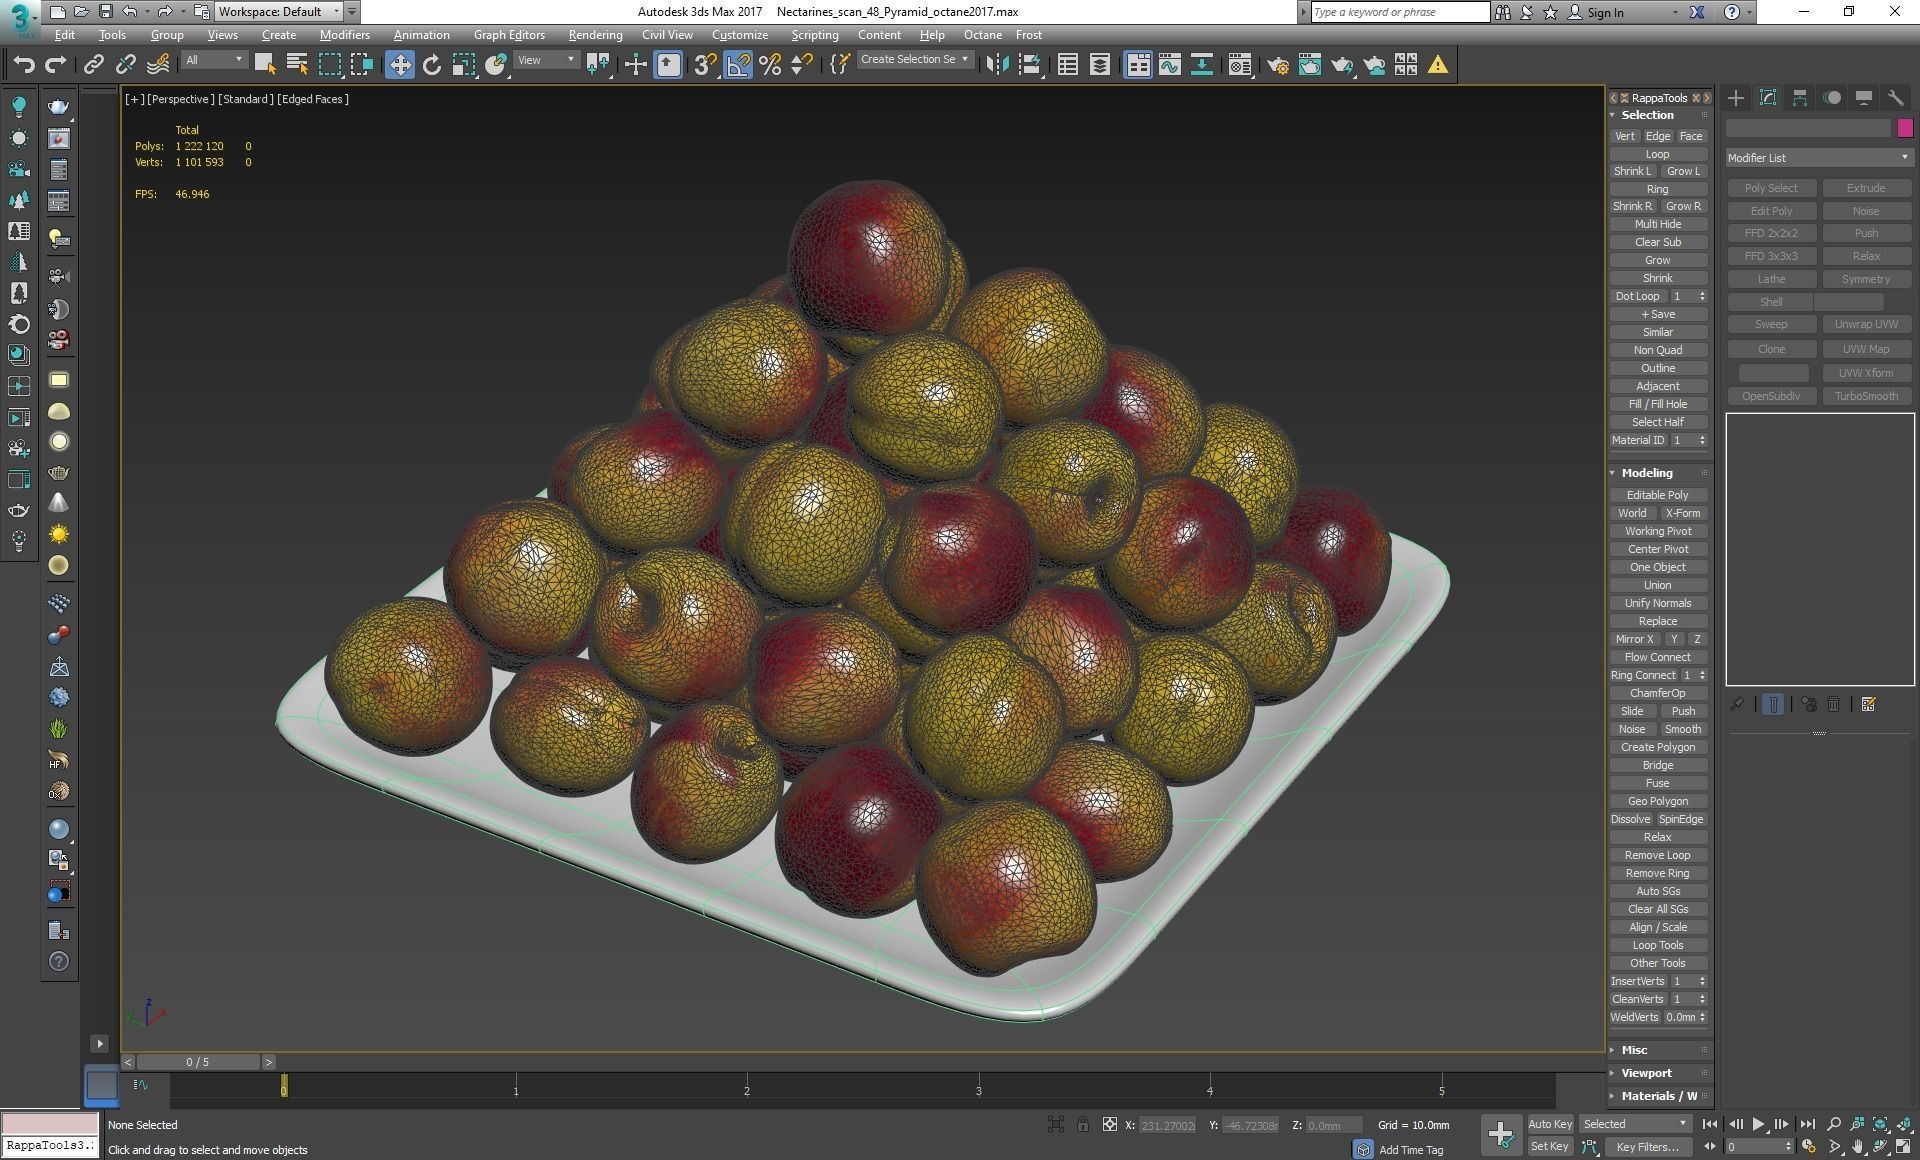Click the time slider 0 / 5 handle

(x=198, y=1062)
